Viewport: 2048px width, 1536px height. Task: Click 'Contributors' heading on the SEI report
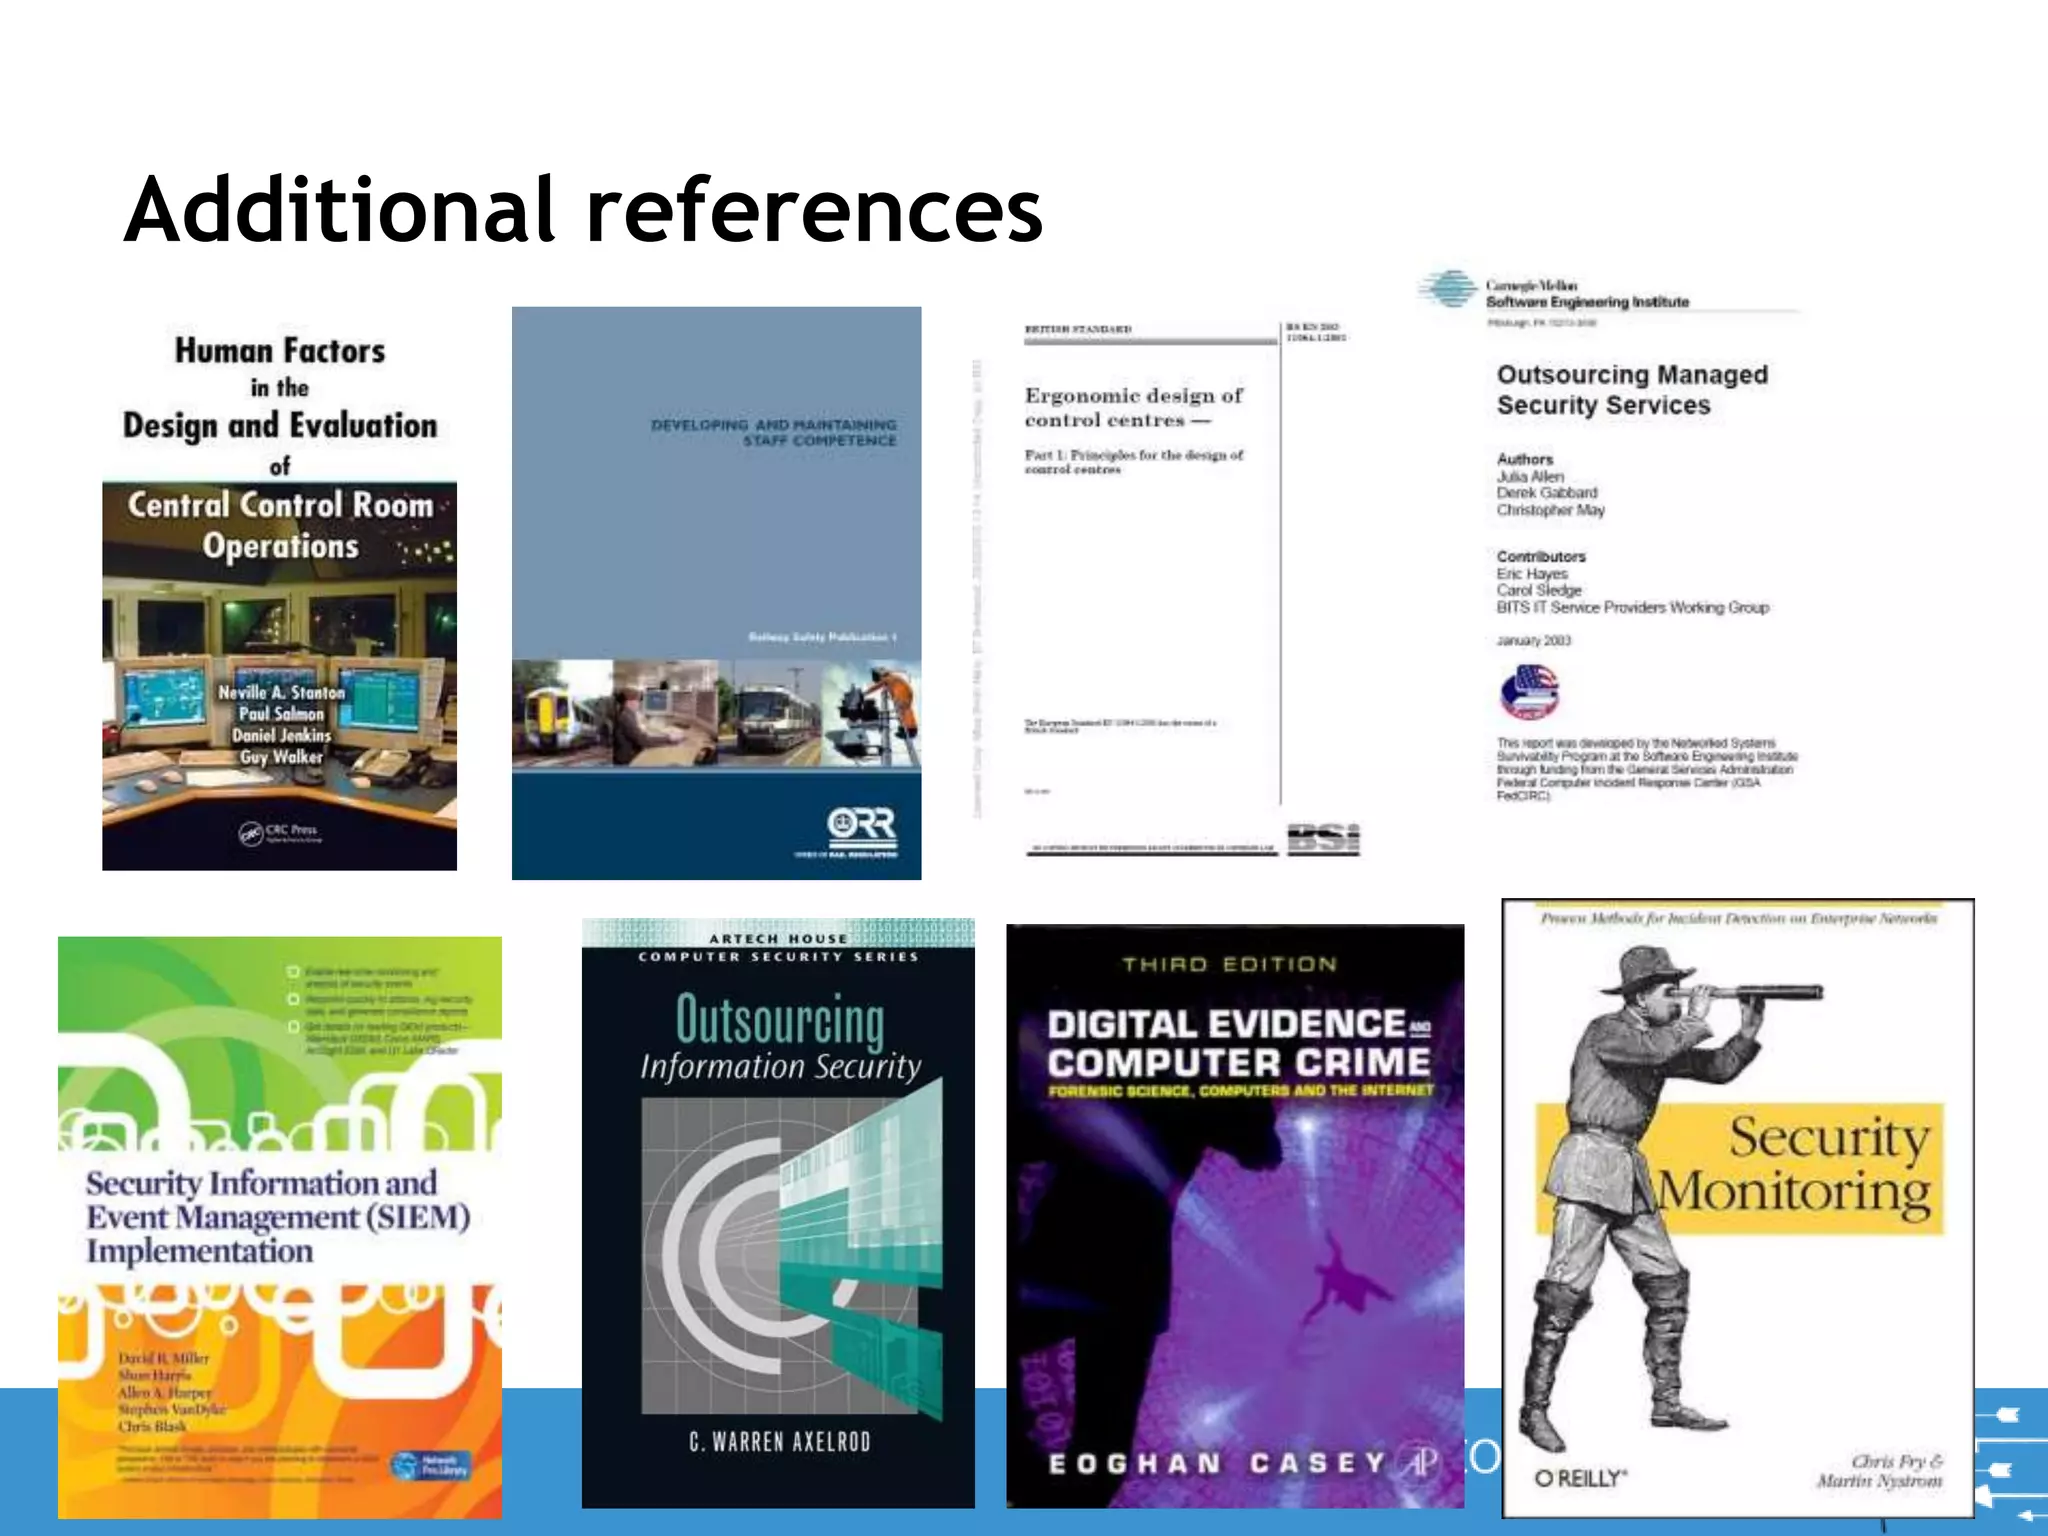[1541, 556]
